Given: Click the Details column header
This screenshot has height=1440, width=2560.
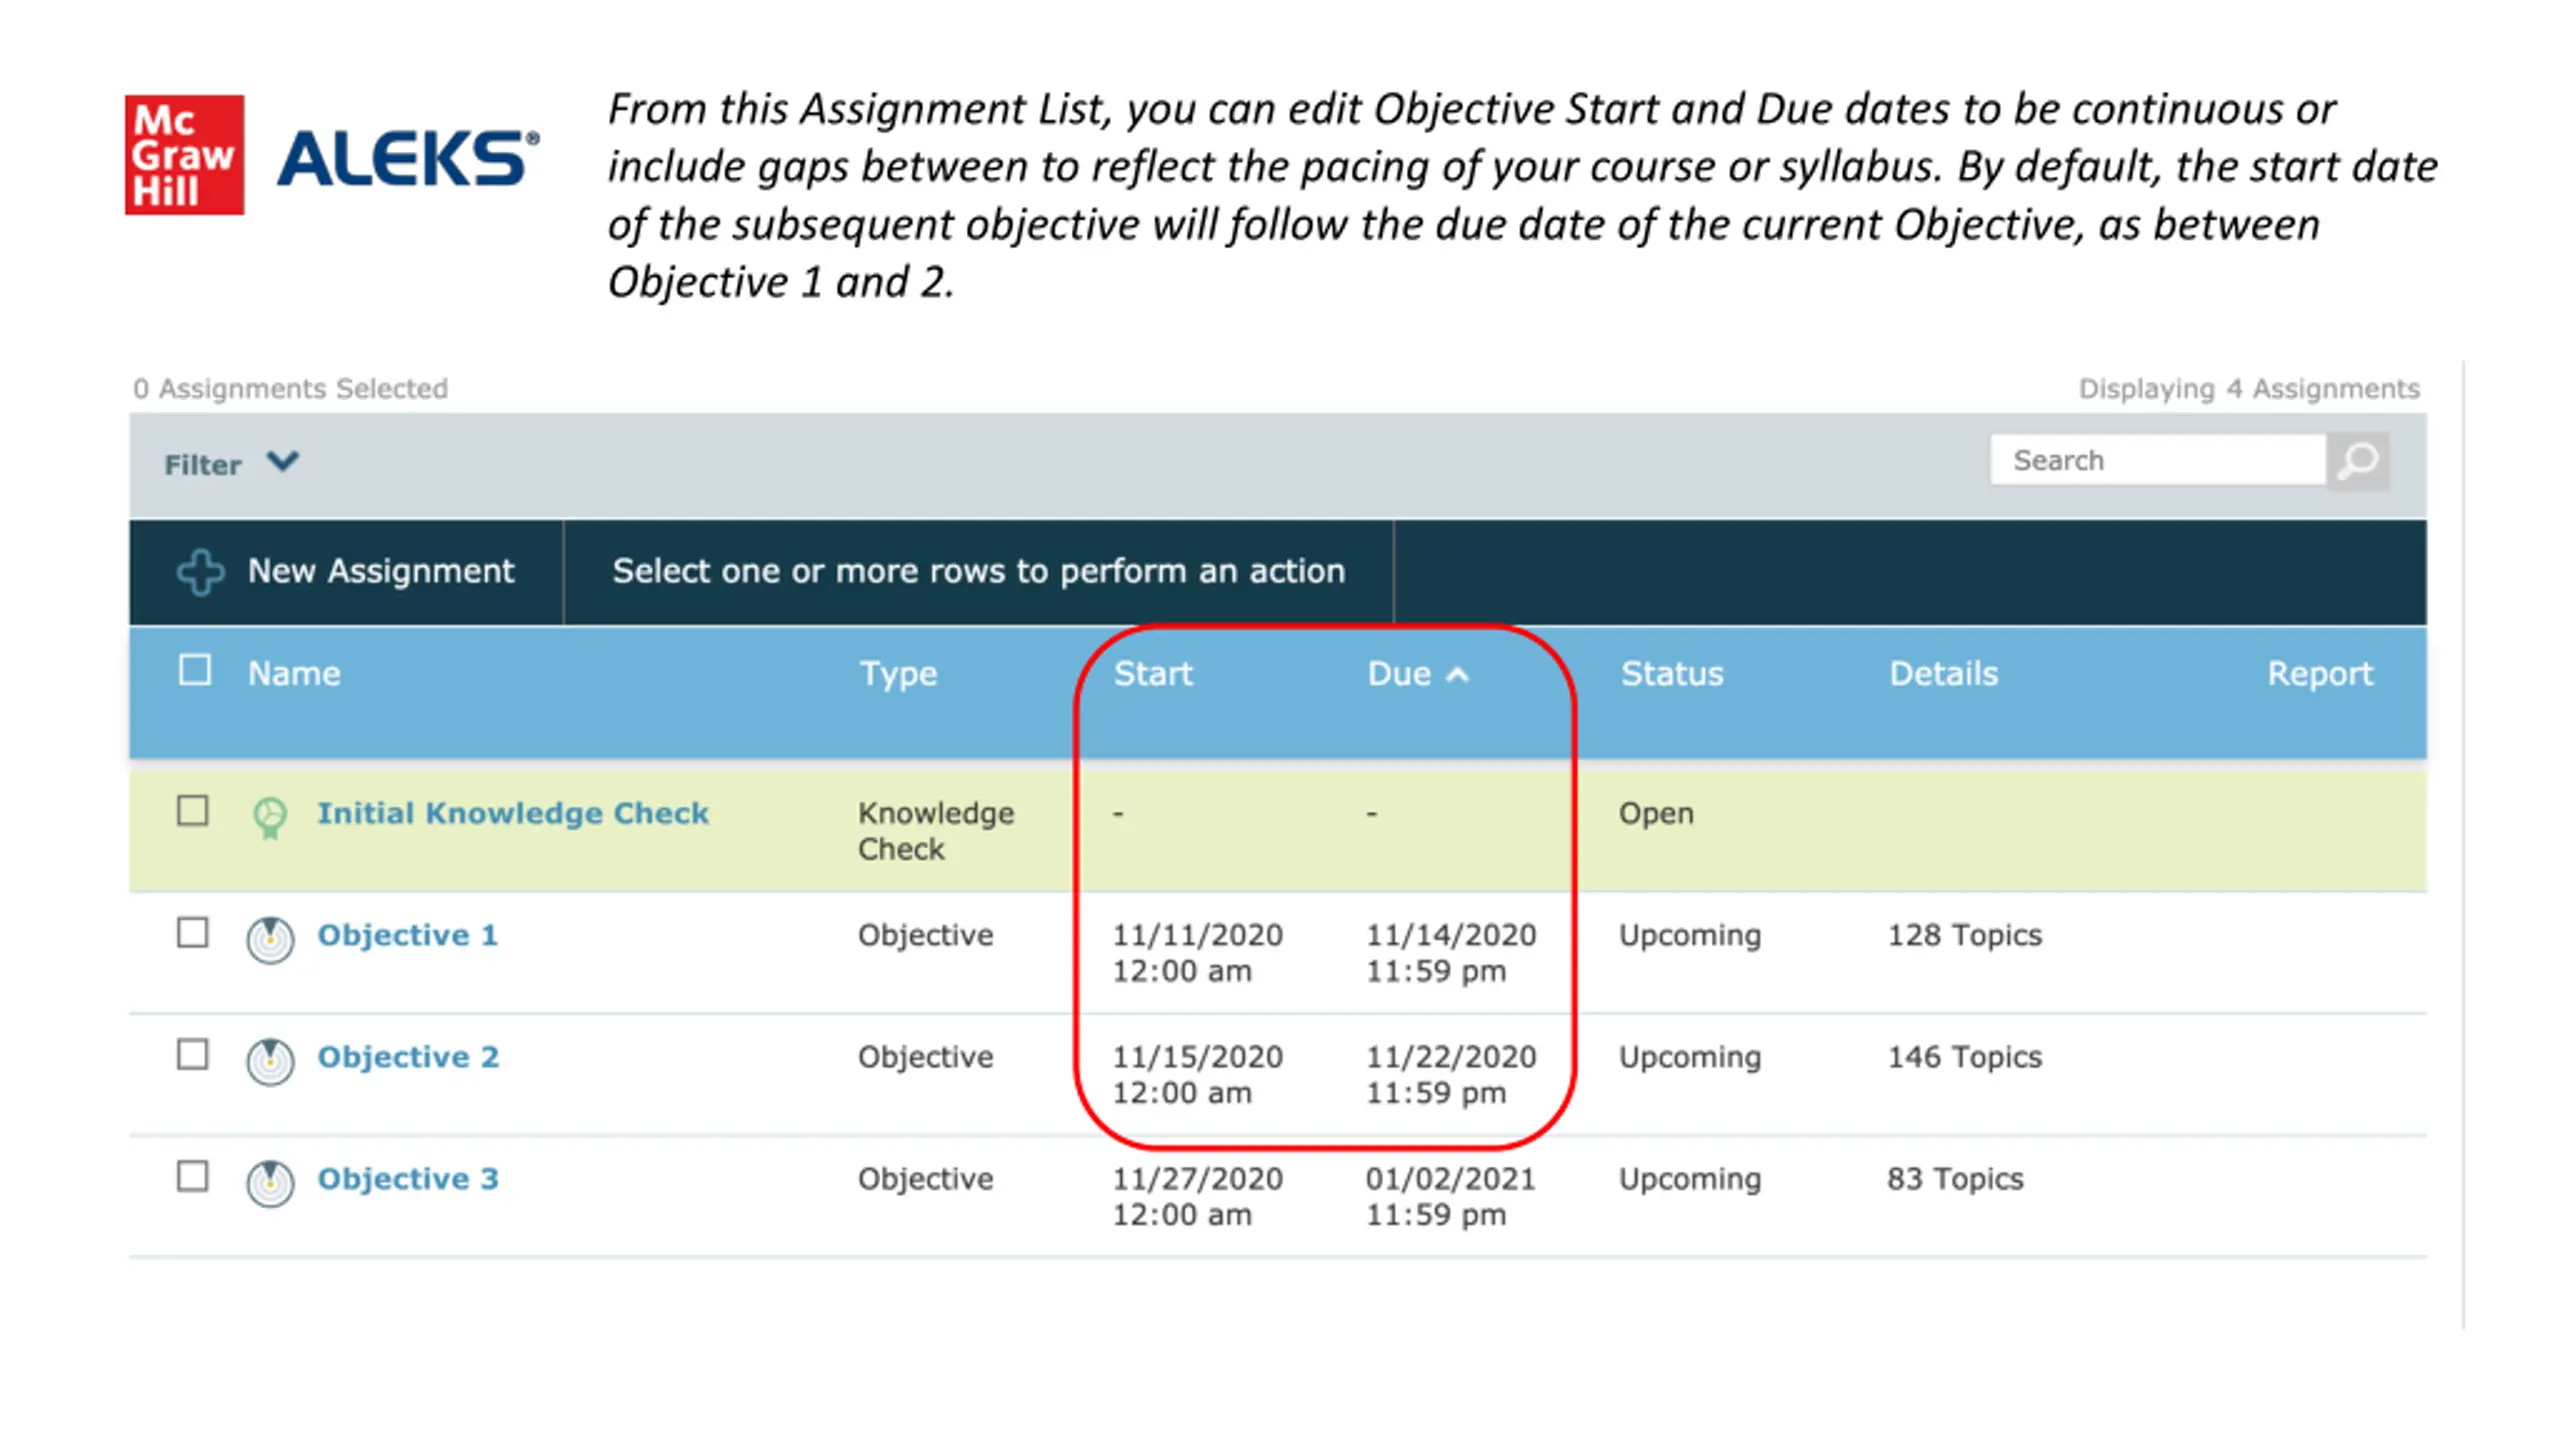Looking at the screenshot, I should point(1943,674).
